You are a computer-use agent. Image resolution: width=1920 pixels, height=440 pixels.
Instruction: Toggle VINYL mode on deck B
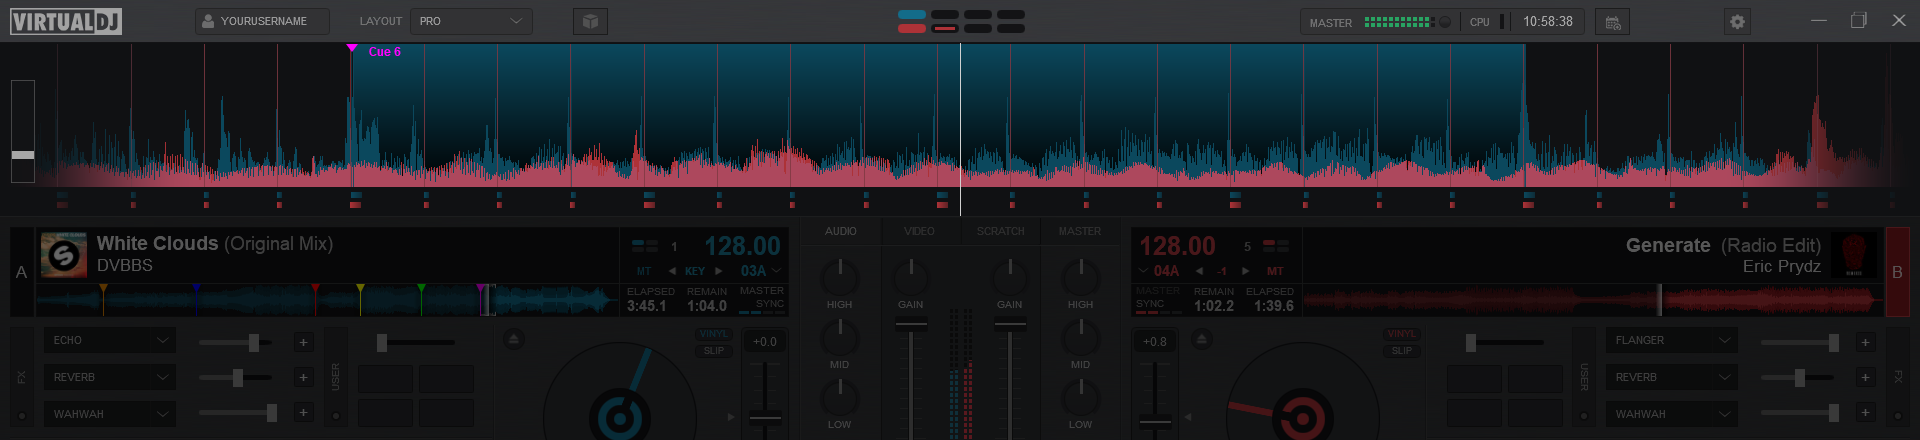[1401, 334]
